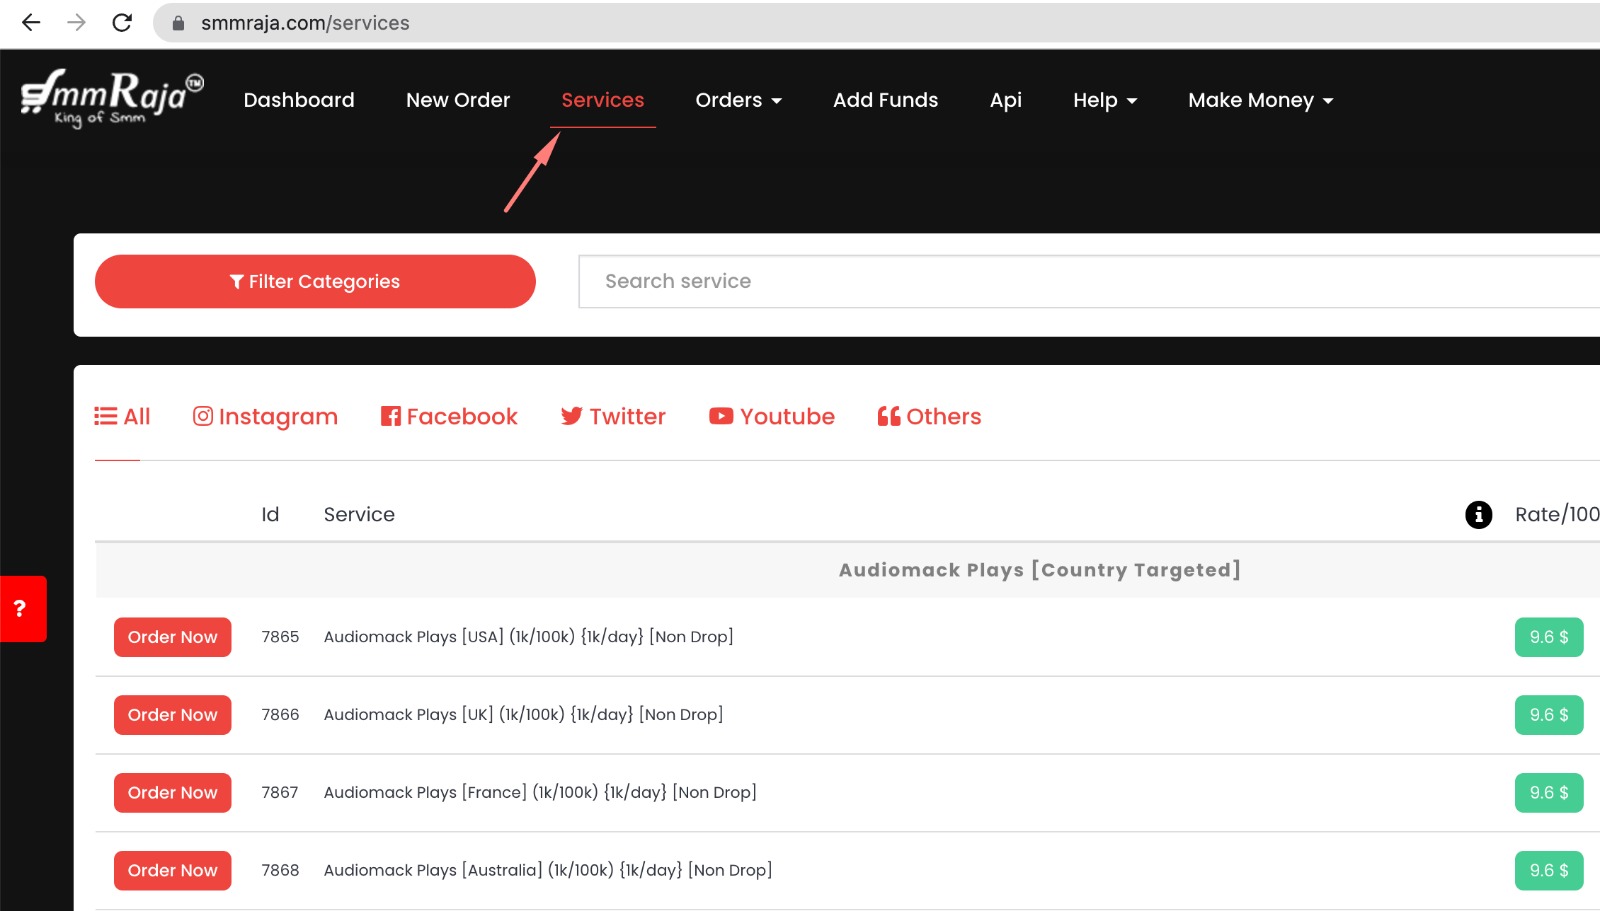Click 'Audiomack Plays [USA]' service name

tap(529, 637)
